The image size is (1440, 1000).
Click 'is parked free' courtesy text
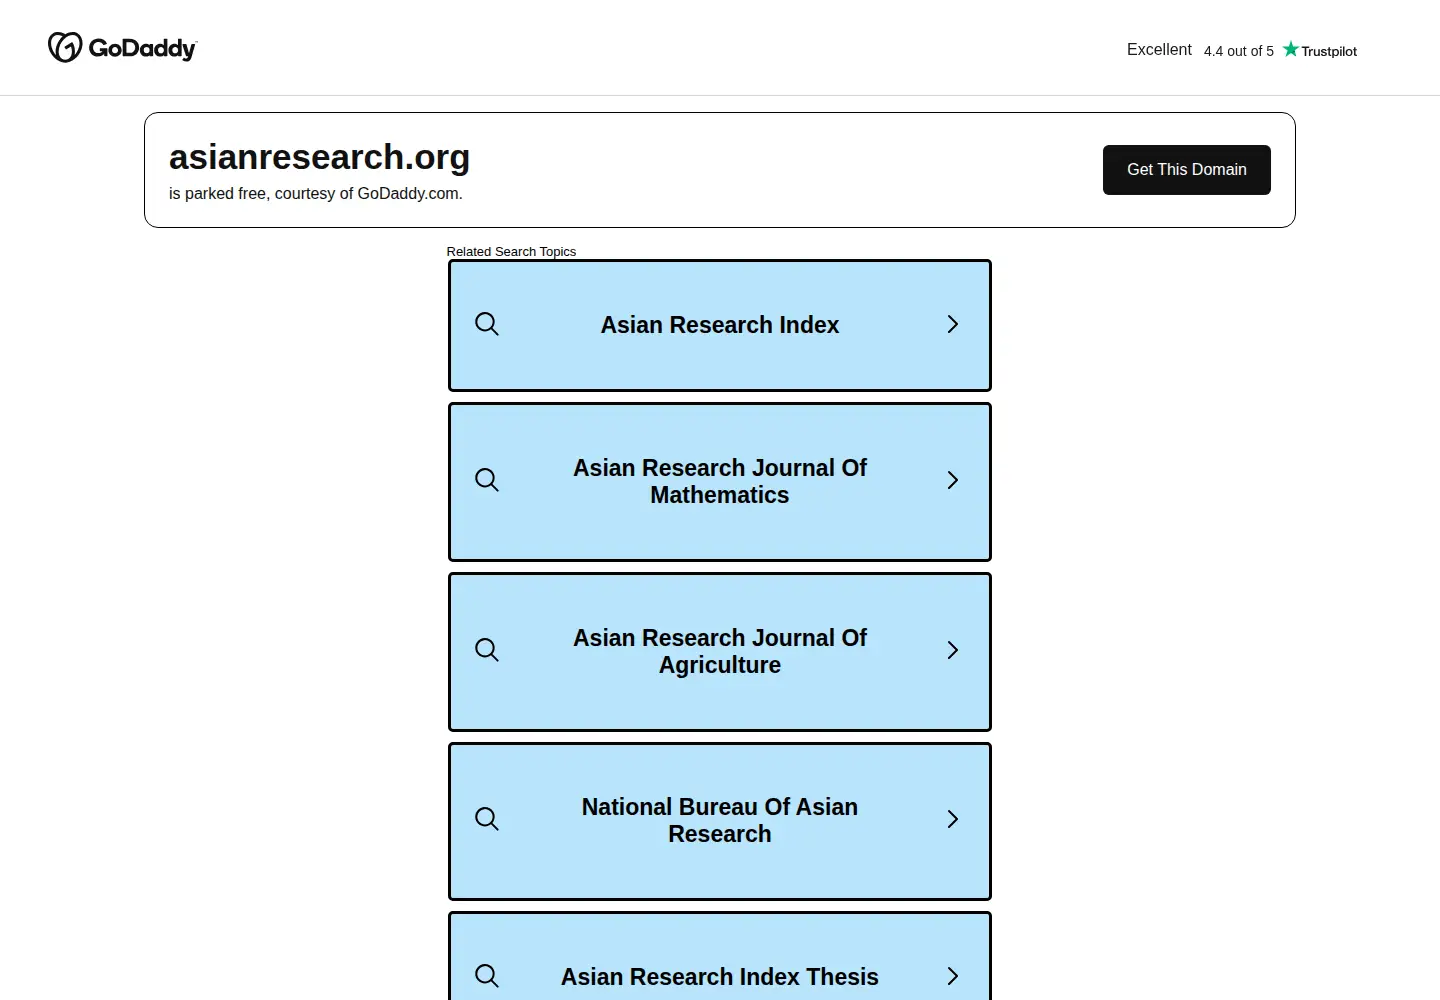[x=316, y=194]
